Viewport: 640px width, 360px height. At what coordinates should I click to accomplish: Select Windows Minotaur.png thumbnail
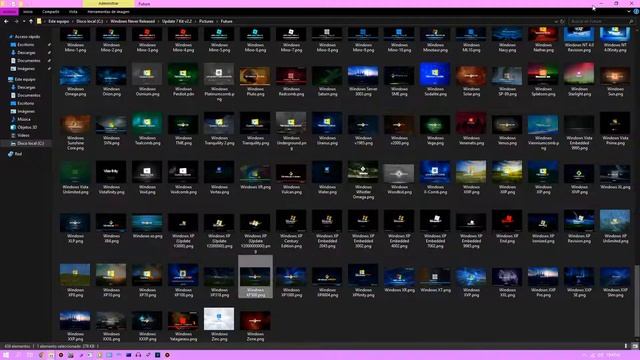point(435,40)
